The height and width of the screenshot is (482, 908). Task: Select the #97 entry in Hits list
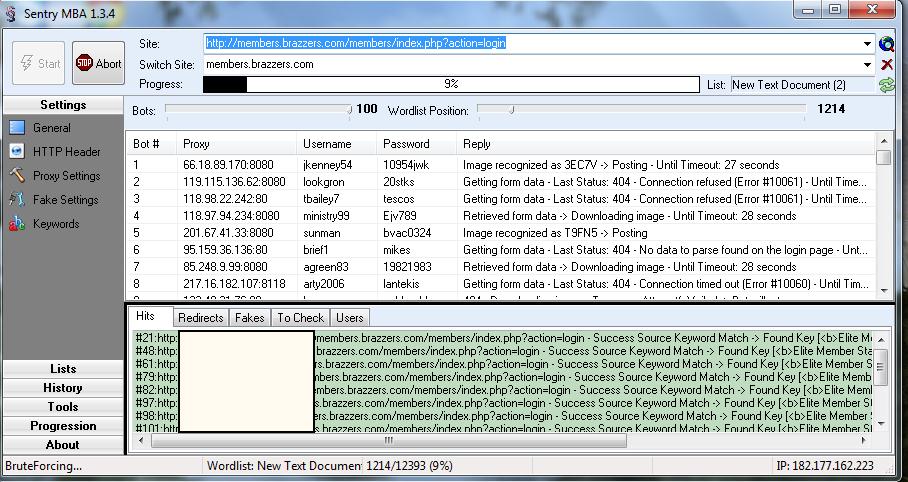[x=503, y=403]
